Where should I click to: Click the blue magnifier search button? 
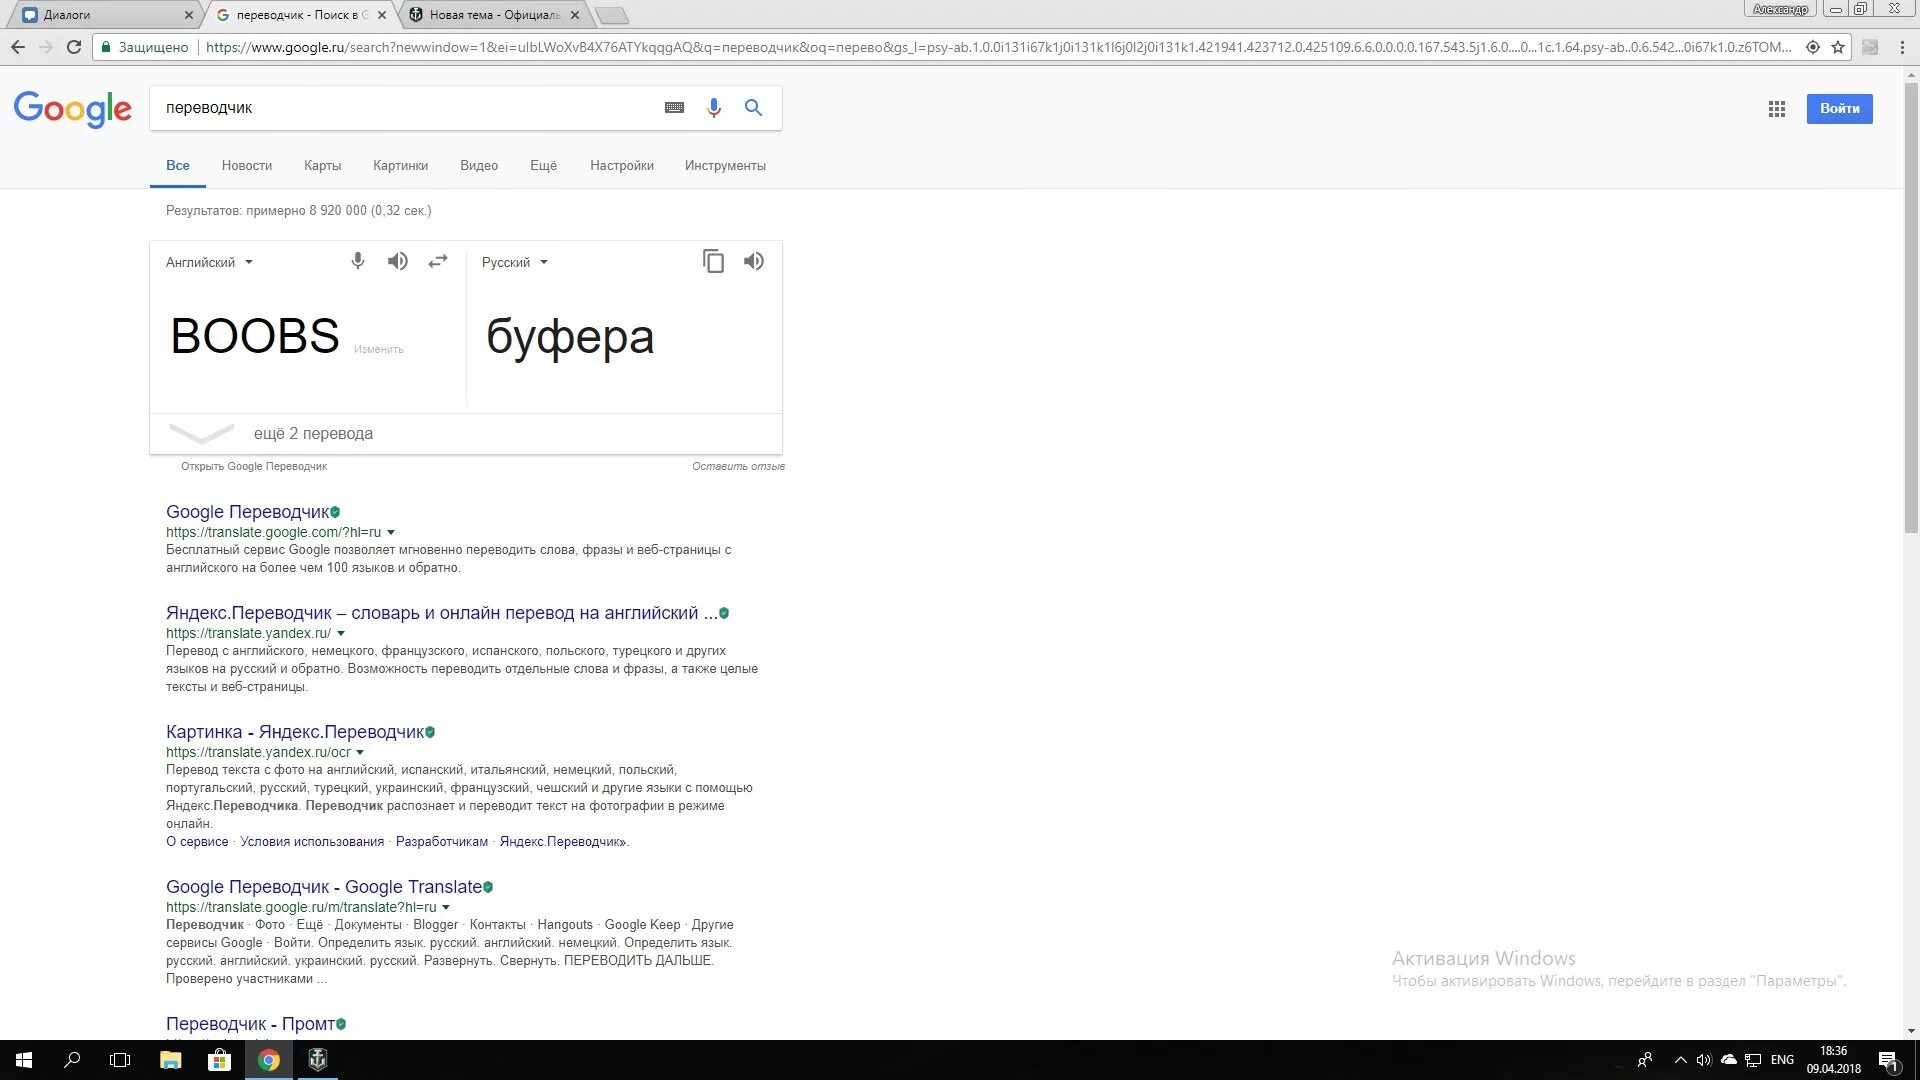753,108
